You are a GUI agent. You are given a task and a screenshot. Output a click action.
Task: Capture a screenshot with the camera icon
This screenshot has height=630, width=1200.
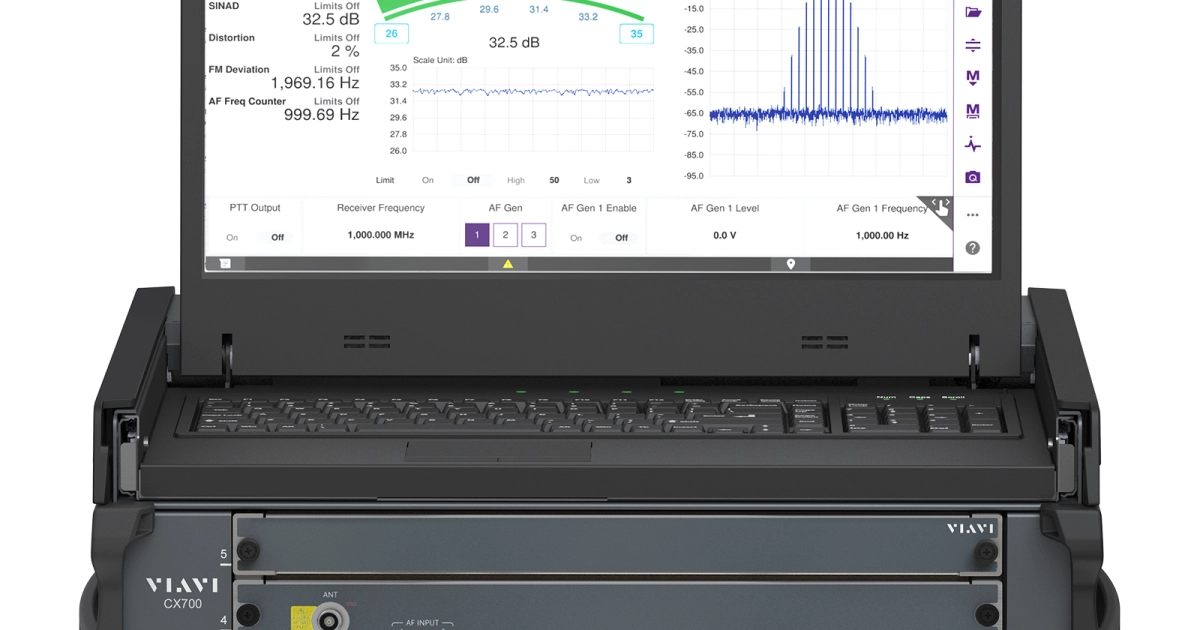(975, 175)
